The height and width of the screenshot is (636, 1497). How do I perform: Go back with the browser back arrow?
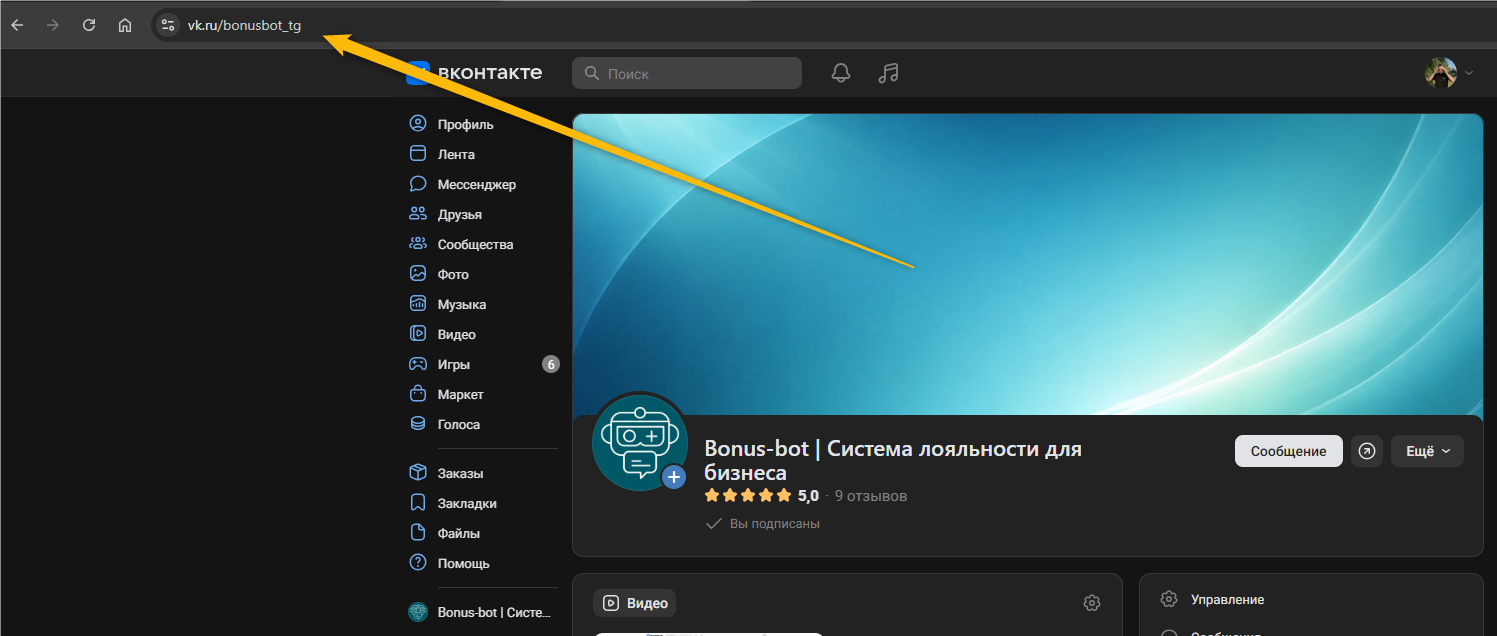pos(17,25)
